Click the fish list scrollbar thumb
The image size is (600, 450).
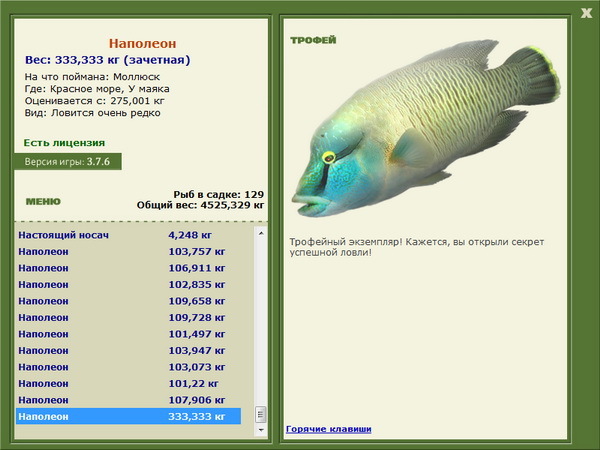(261, 414)
